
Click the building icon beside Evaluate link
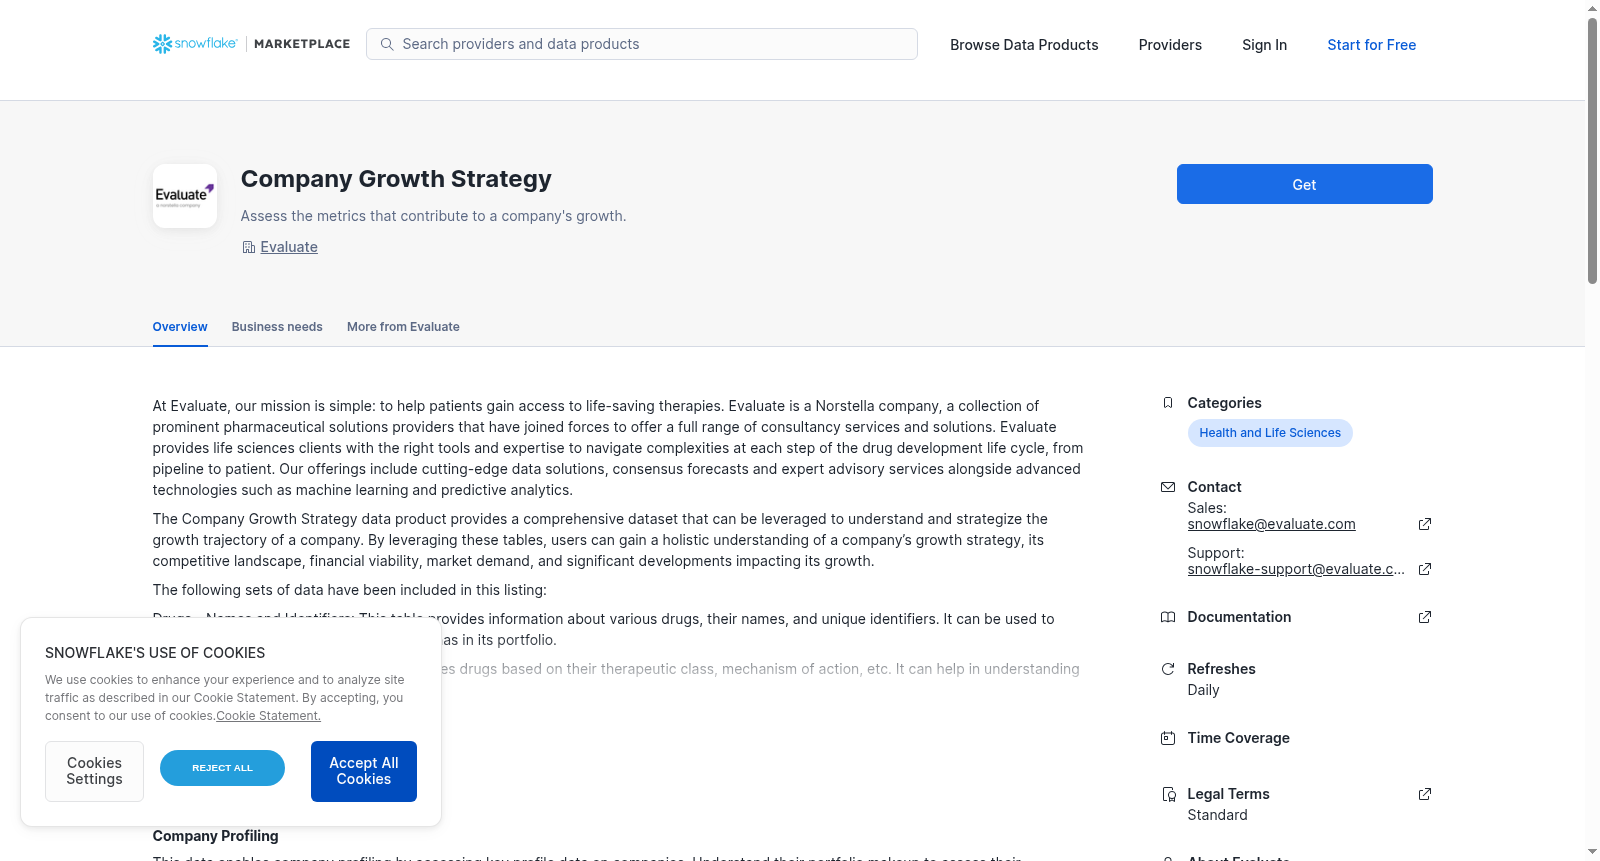[249, 247]
